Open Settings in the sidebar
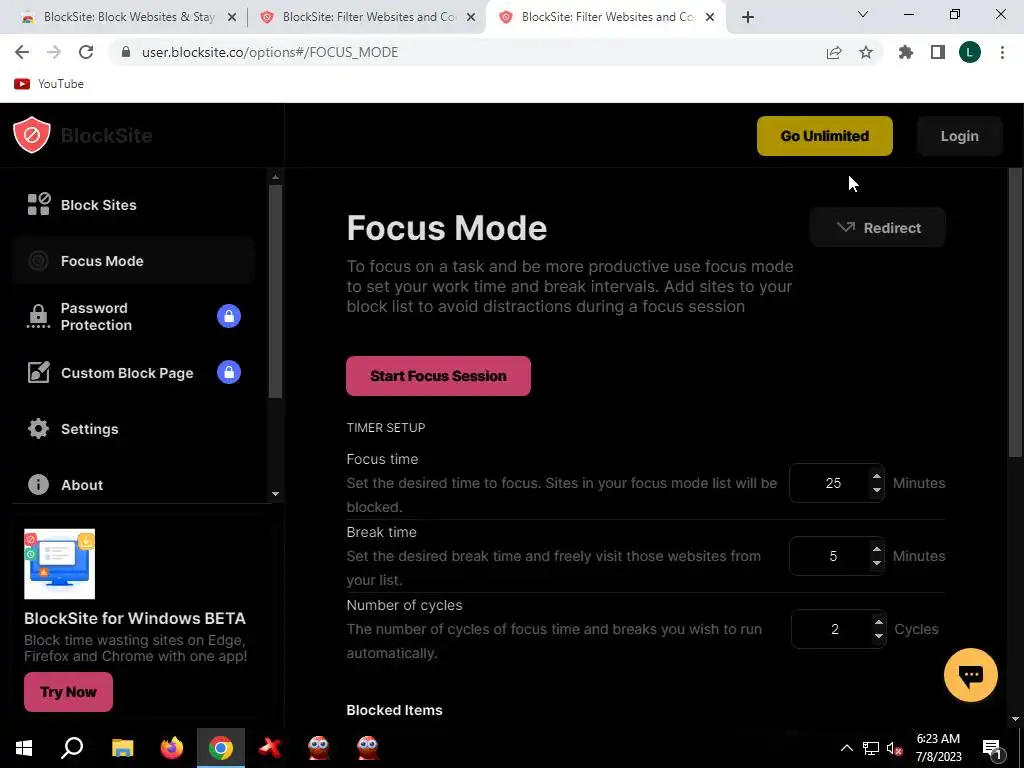1024x768 pixels. tap(133, 428)
